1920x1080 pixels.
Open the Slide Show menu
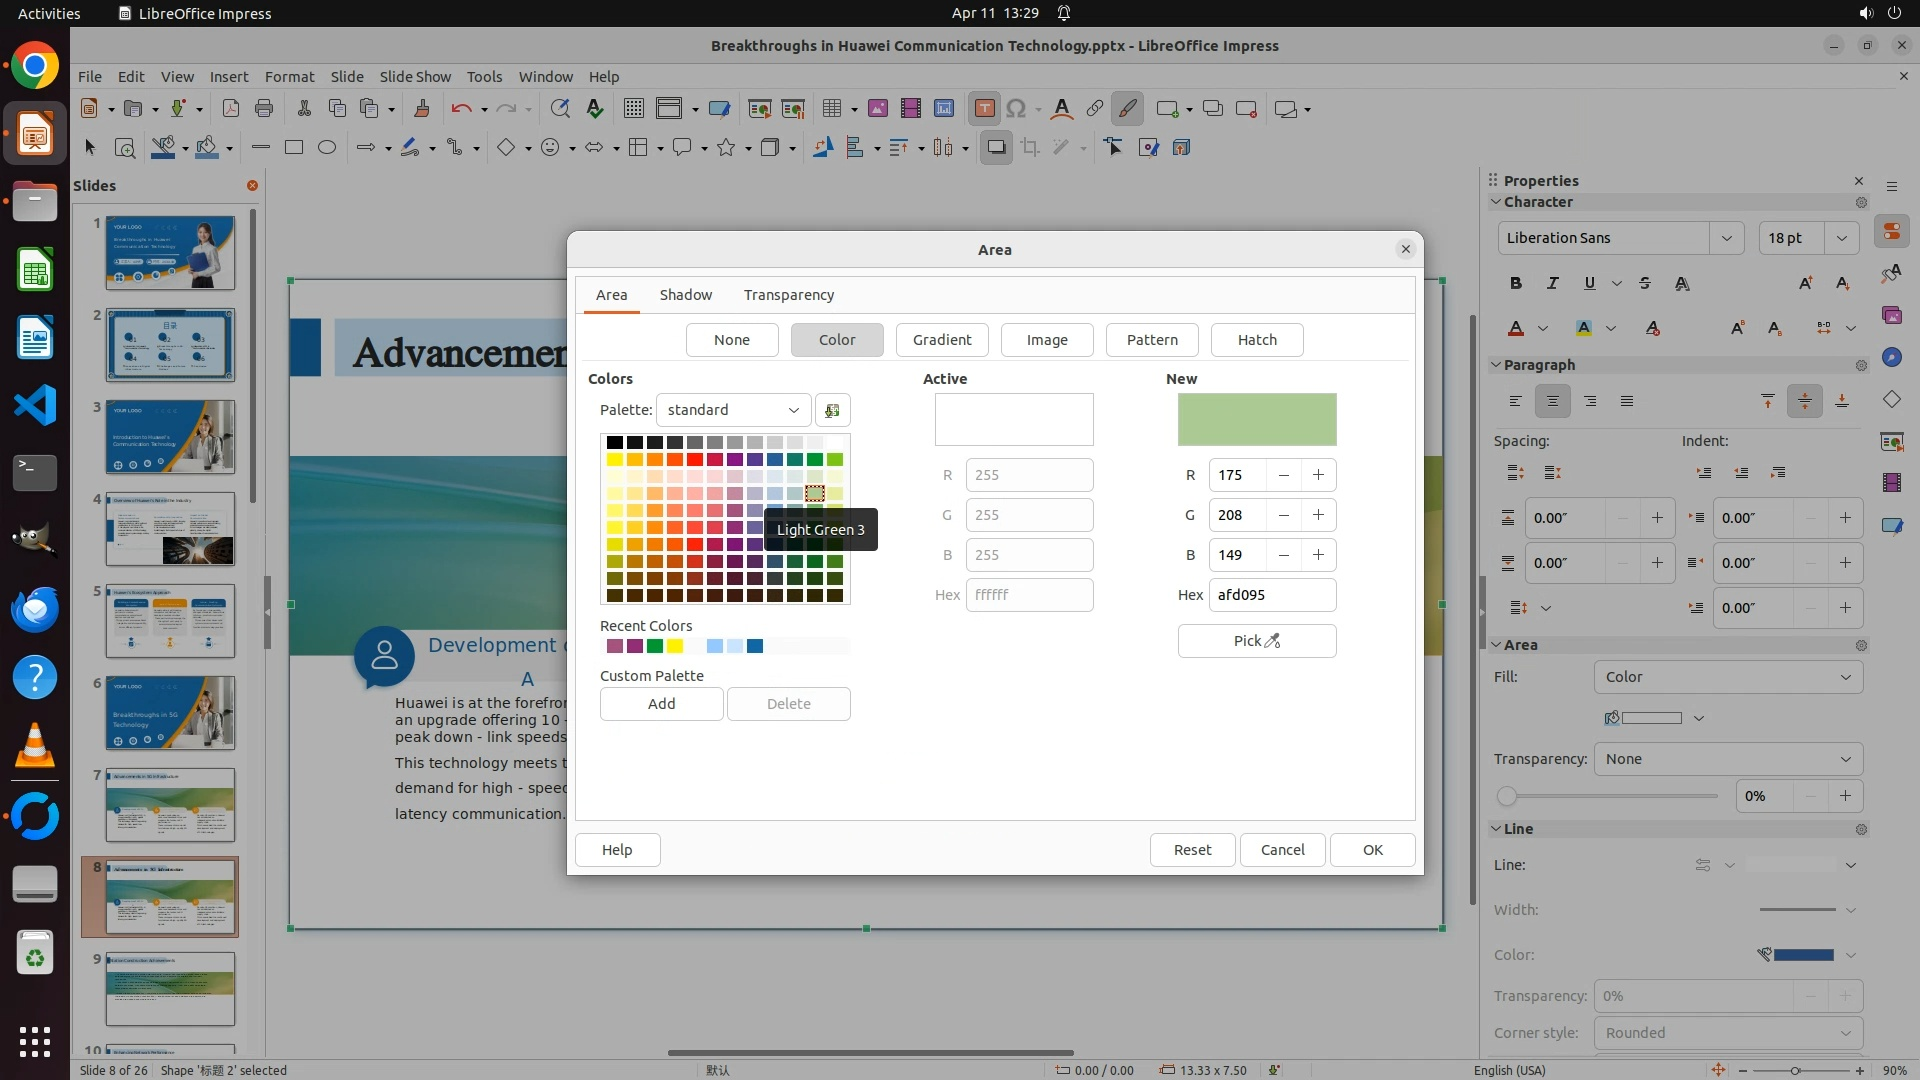(x=415, y=76)
